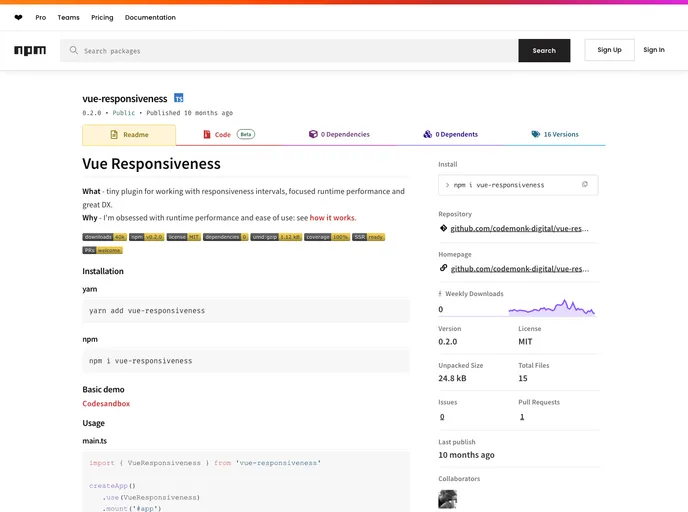688x512 pixels.
Task: Click the heart icon in top bar
Action: point(18,18)
